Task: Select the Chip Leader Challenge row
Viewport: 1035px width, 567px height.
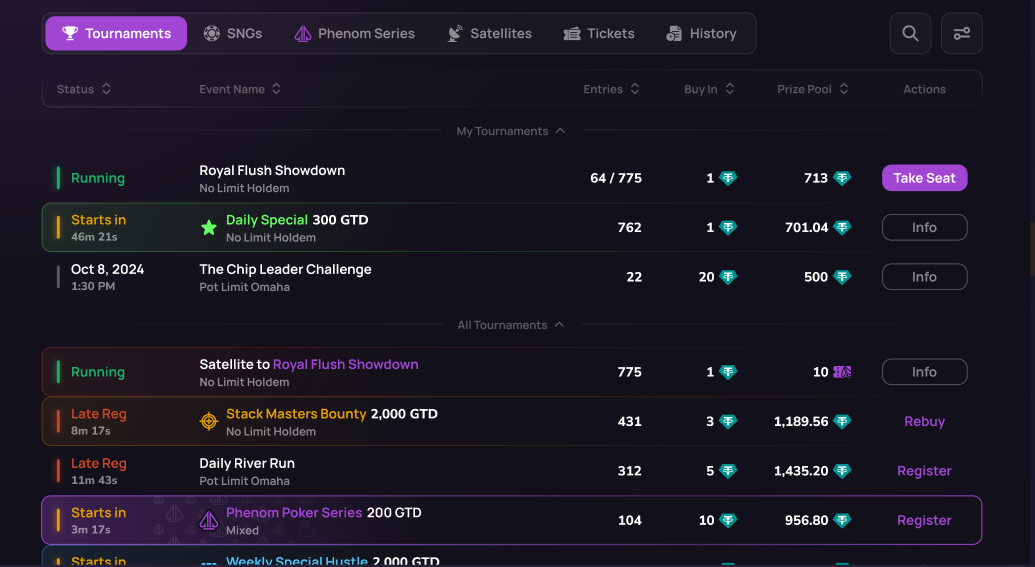Action: point(400,277)
